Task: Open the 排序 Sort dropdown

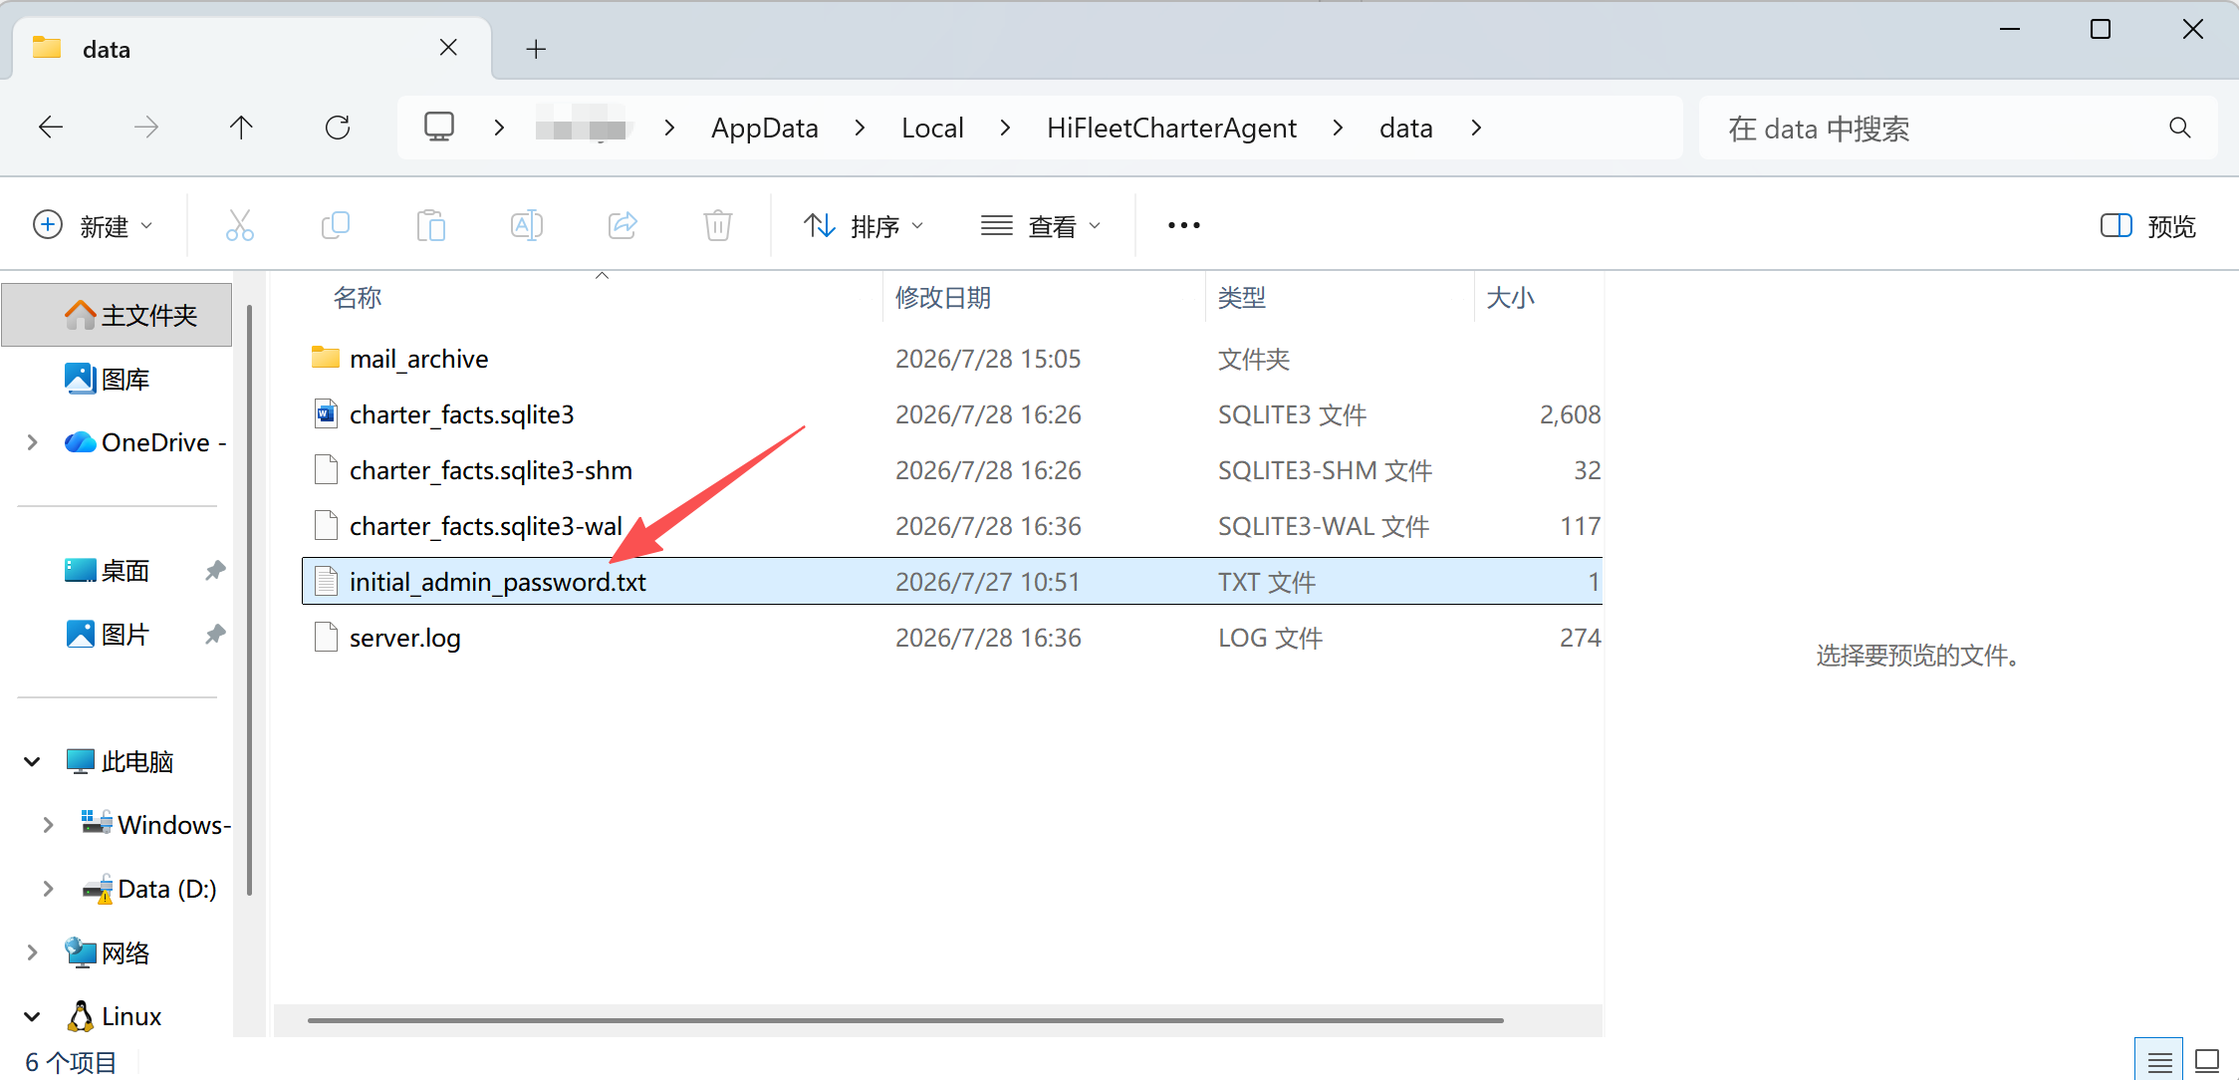Action: click(864, 226)
